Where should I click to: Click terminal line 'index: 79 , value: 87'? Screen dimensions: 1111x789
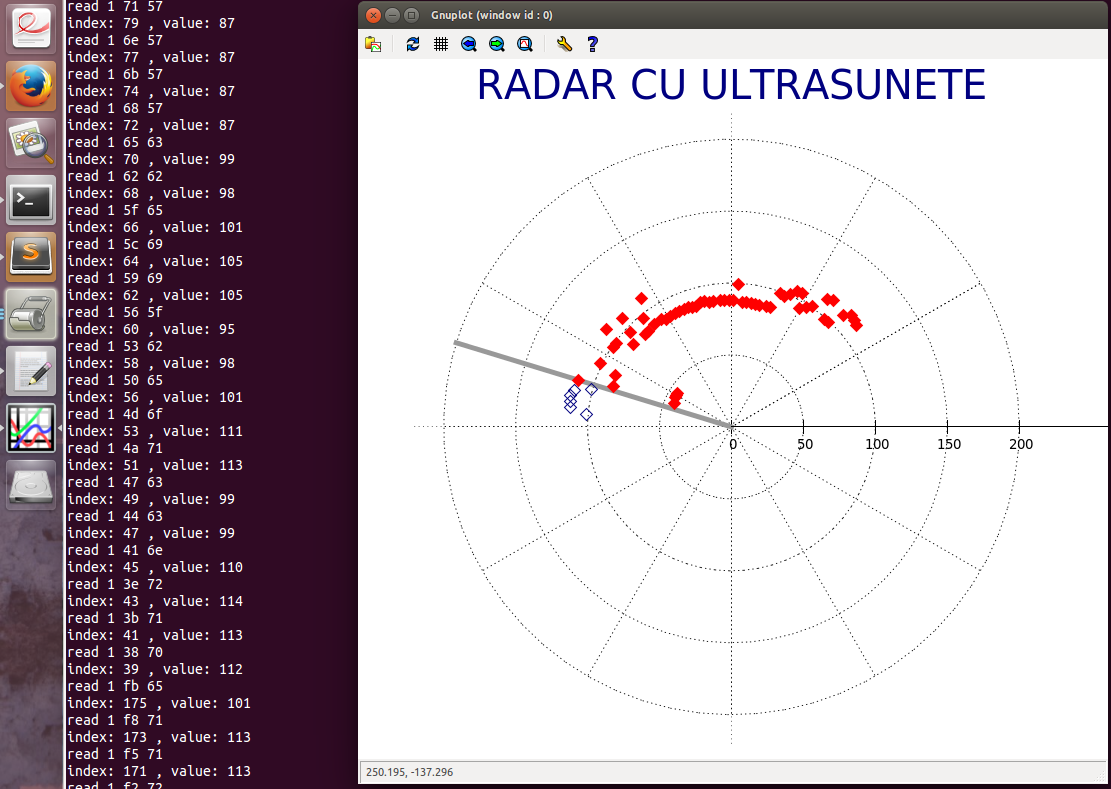[151, 23]
